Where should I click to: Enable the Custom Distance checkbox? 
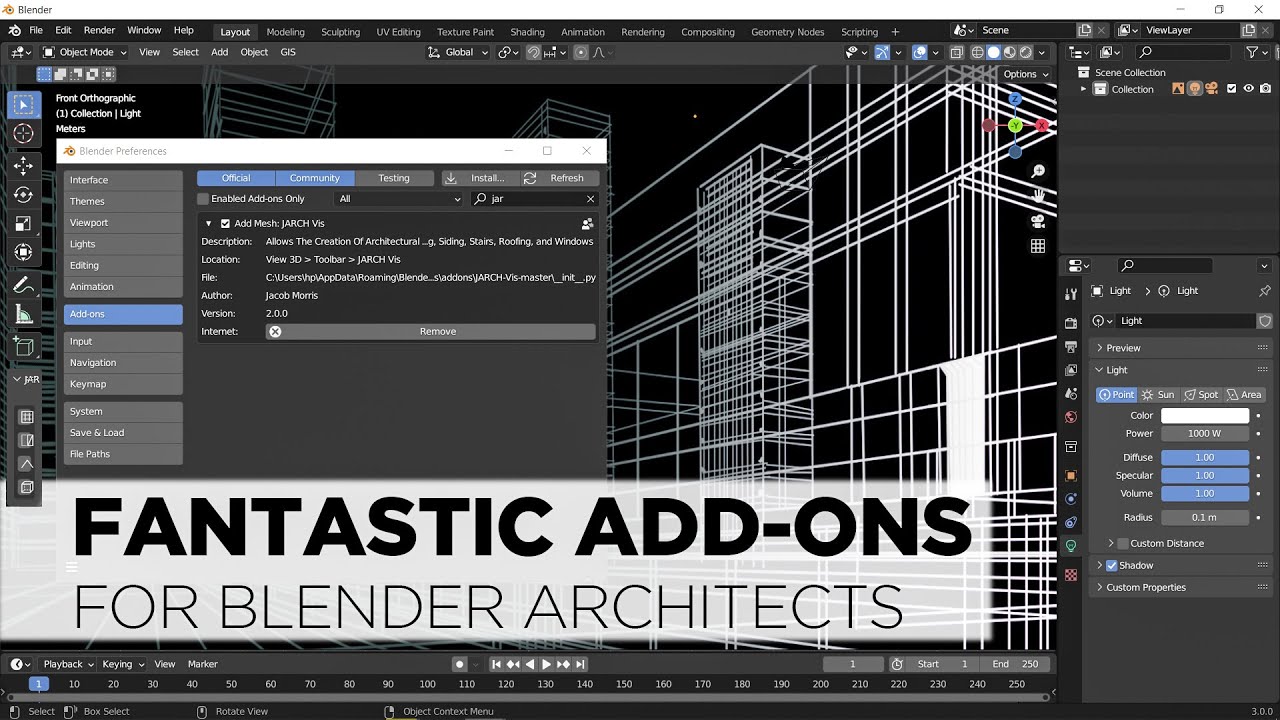[1122, 543]
